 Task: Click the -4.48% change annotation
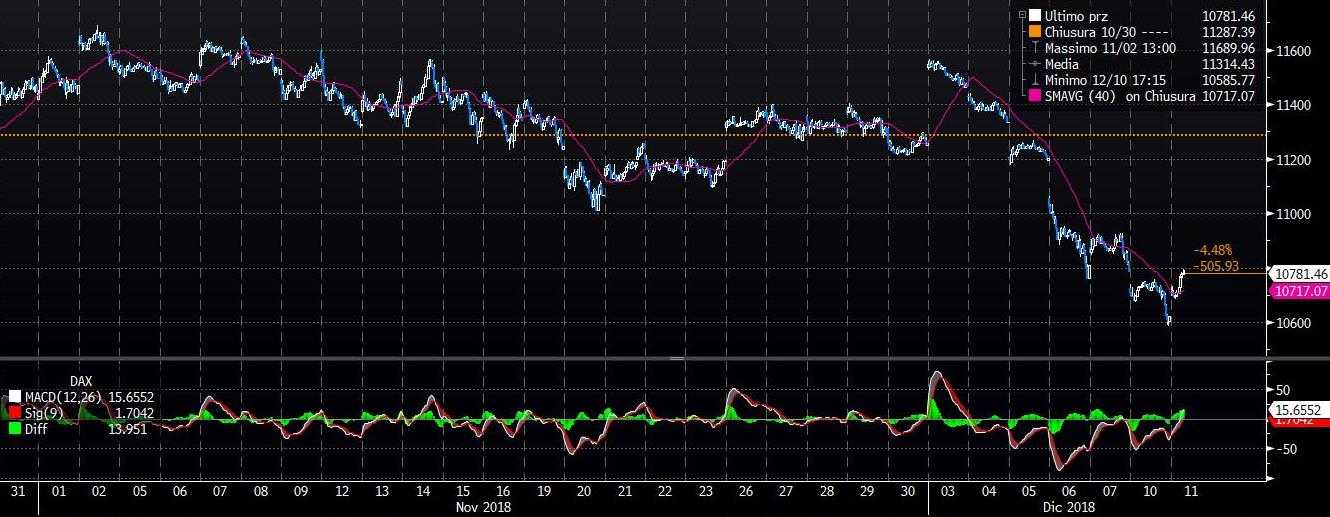pos(1213,250)
